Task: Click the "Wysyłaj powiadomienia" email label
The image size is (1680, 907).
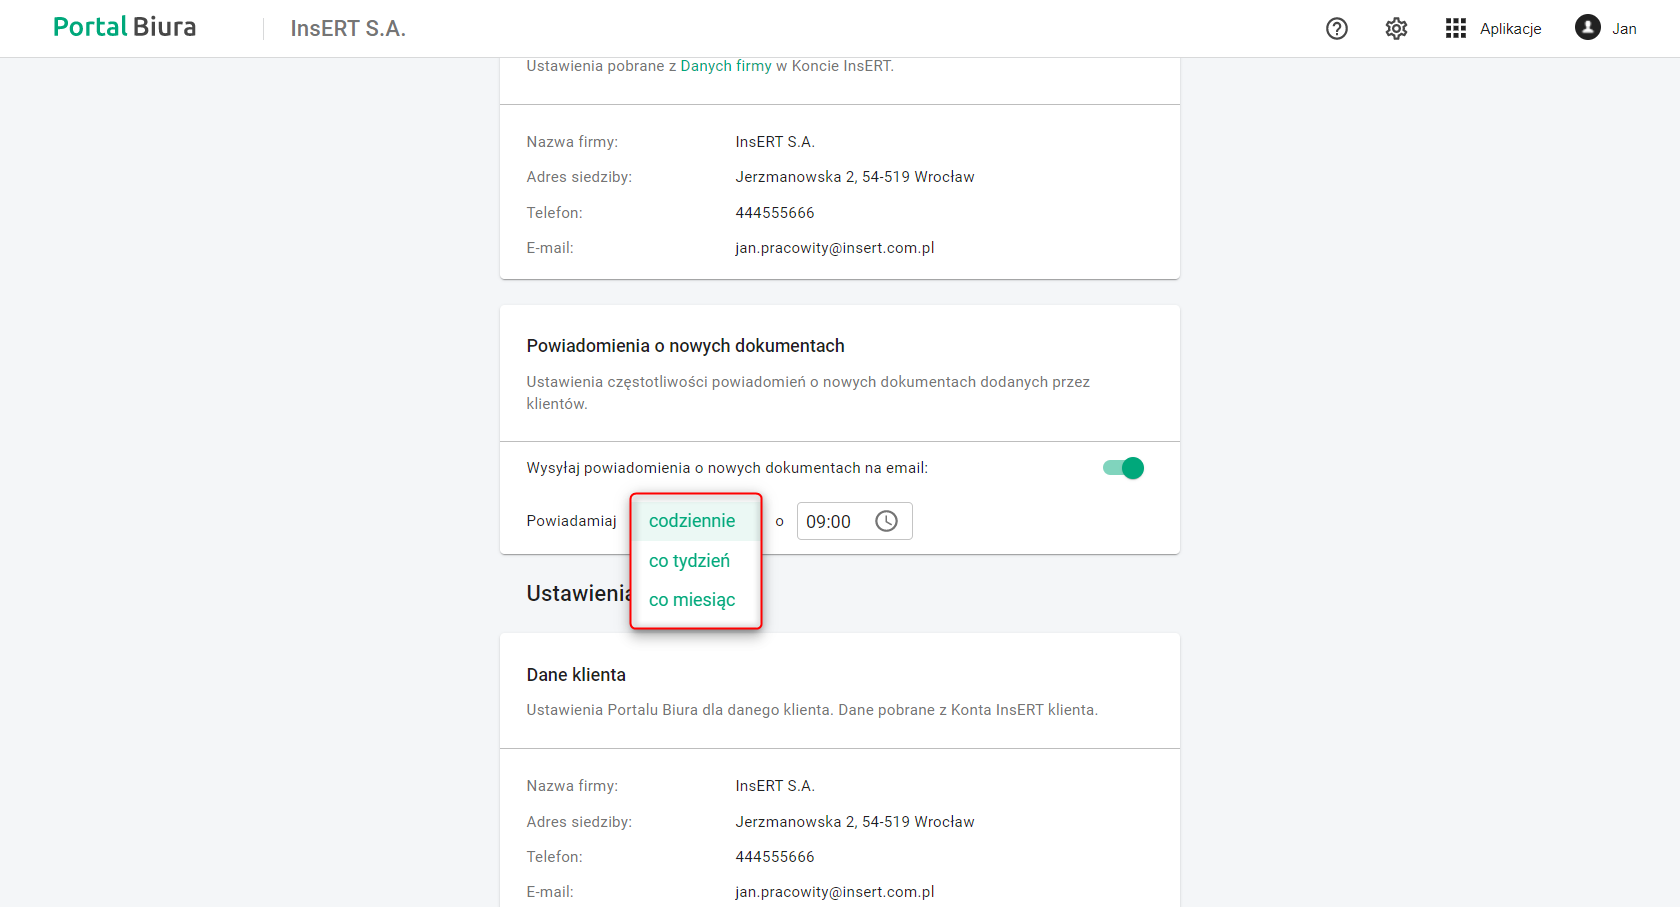Action: [727, 468]
